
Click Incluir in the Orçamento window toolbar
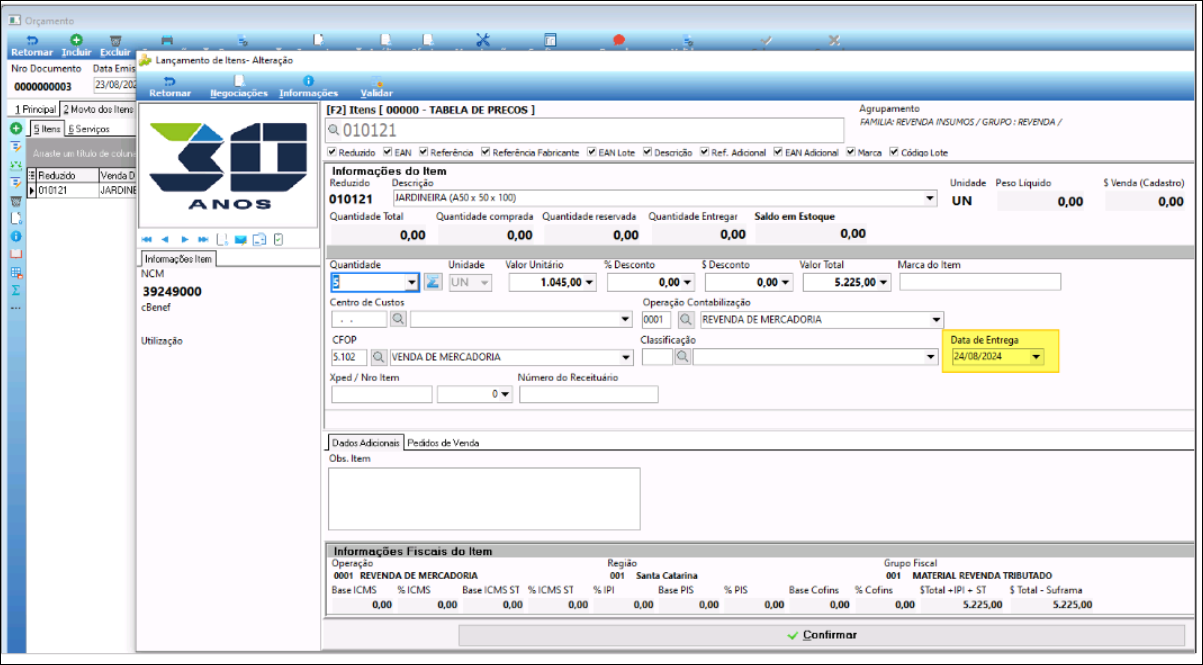76,46
